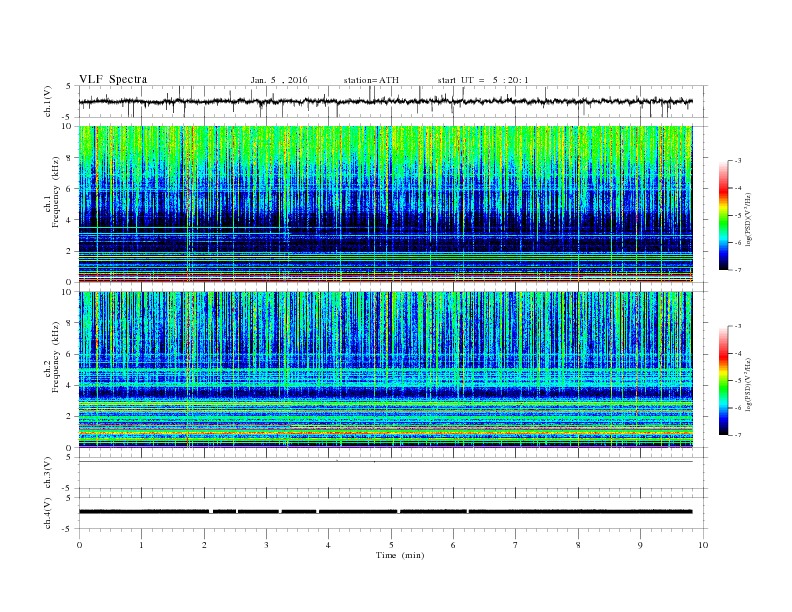Click the 'log(PSD)(V²/Hz)' label of ch.1 colorbar
792x612 pixels.
pyautogui.click(x=748, y=218)
